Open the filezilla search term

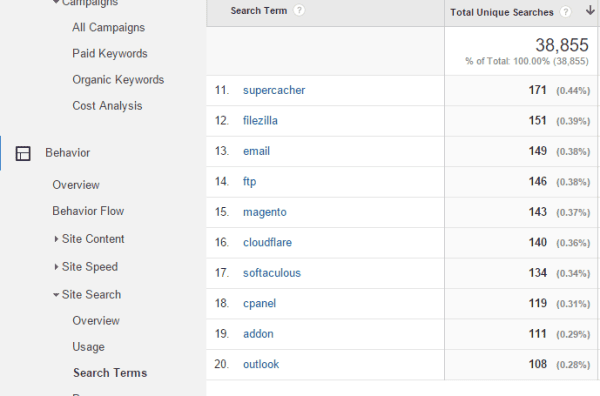coord(260,121)
